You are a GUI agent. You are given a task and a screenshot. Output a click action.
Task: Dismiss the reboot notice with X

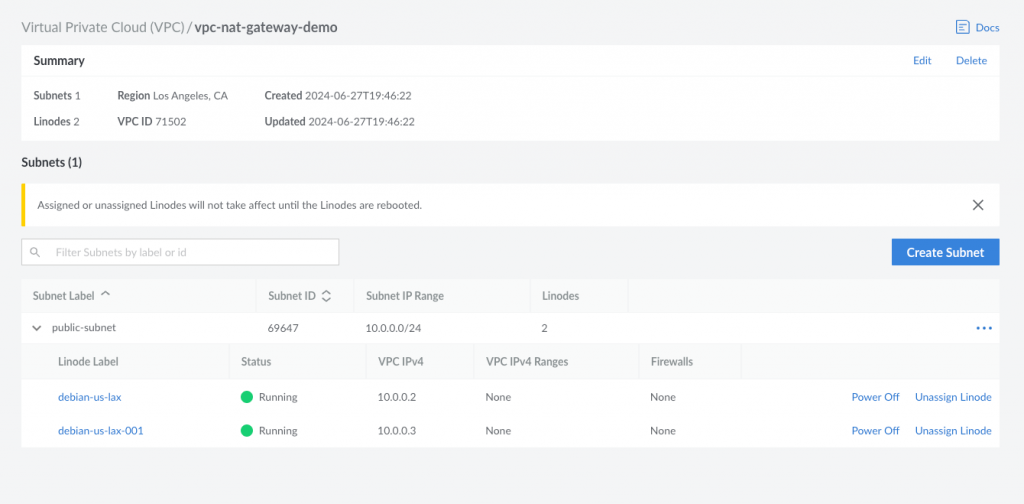[x=978, y=205]
